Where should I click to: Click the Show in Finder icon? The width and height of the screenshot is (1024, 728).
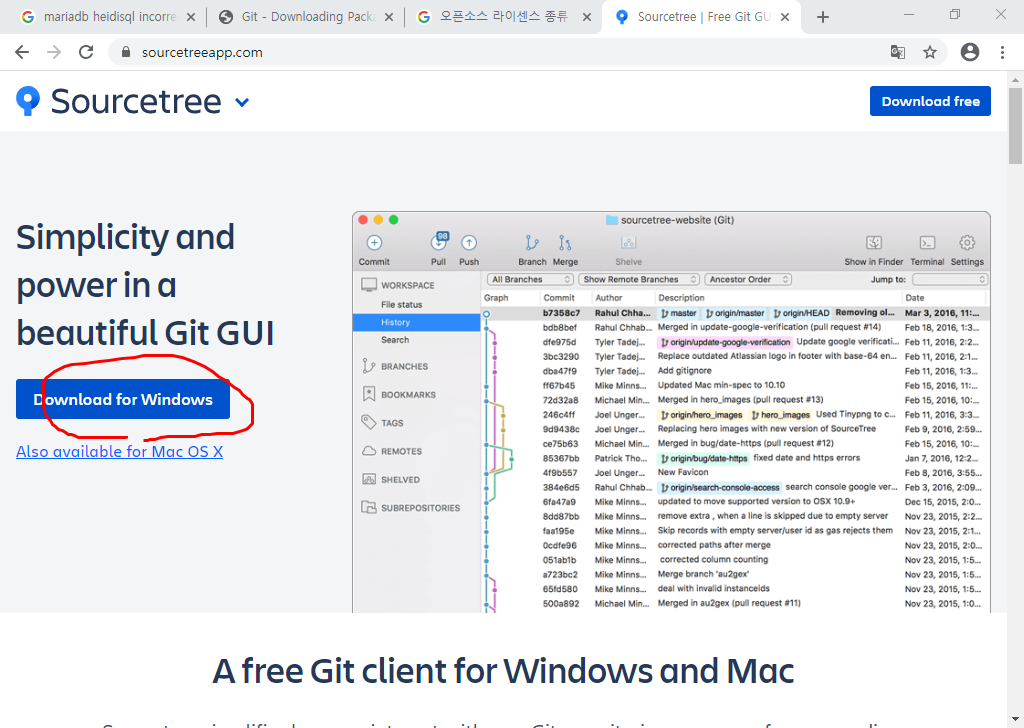[874, 243]
